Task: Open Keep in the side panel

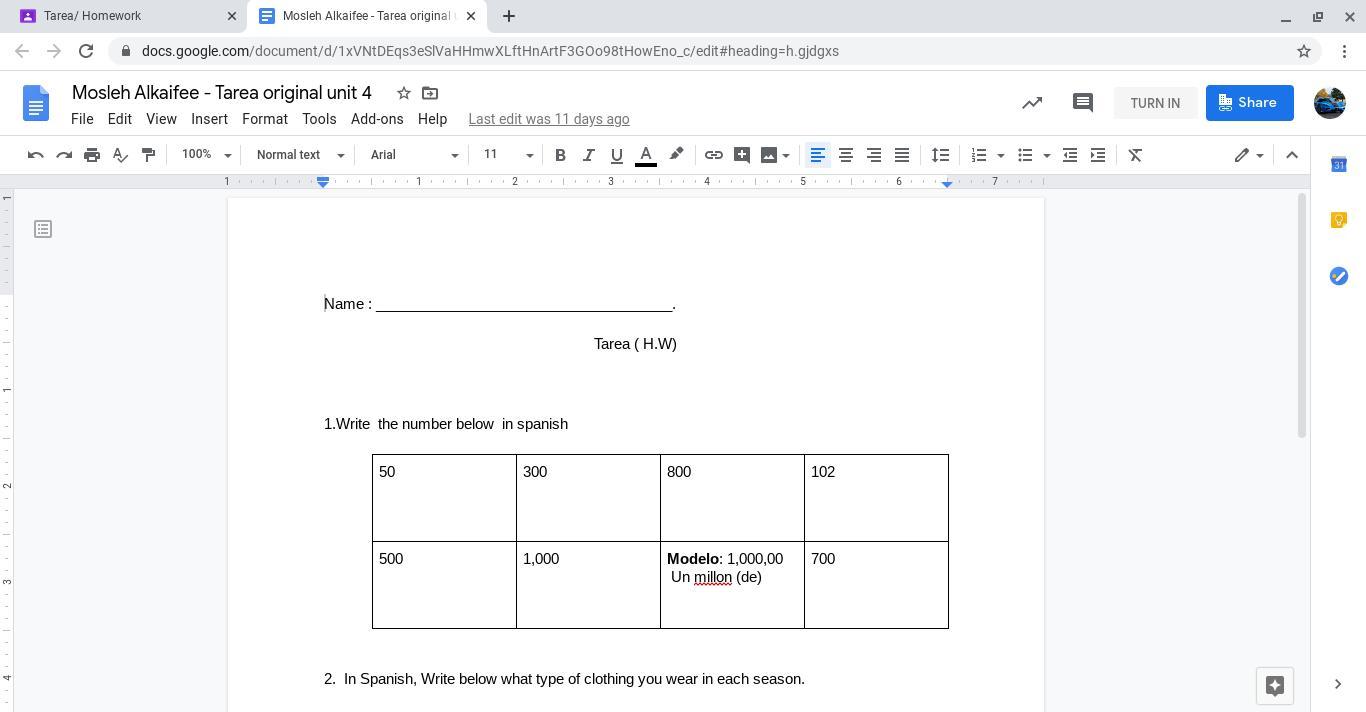Action: coord(1338,220)
